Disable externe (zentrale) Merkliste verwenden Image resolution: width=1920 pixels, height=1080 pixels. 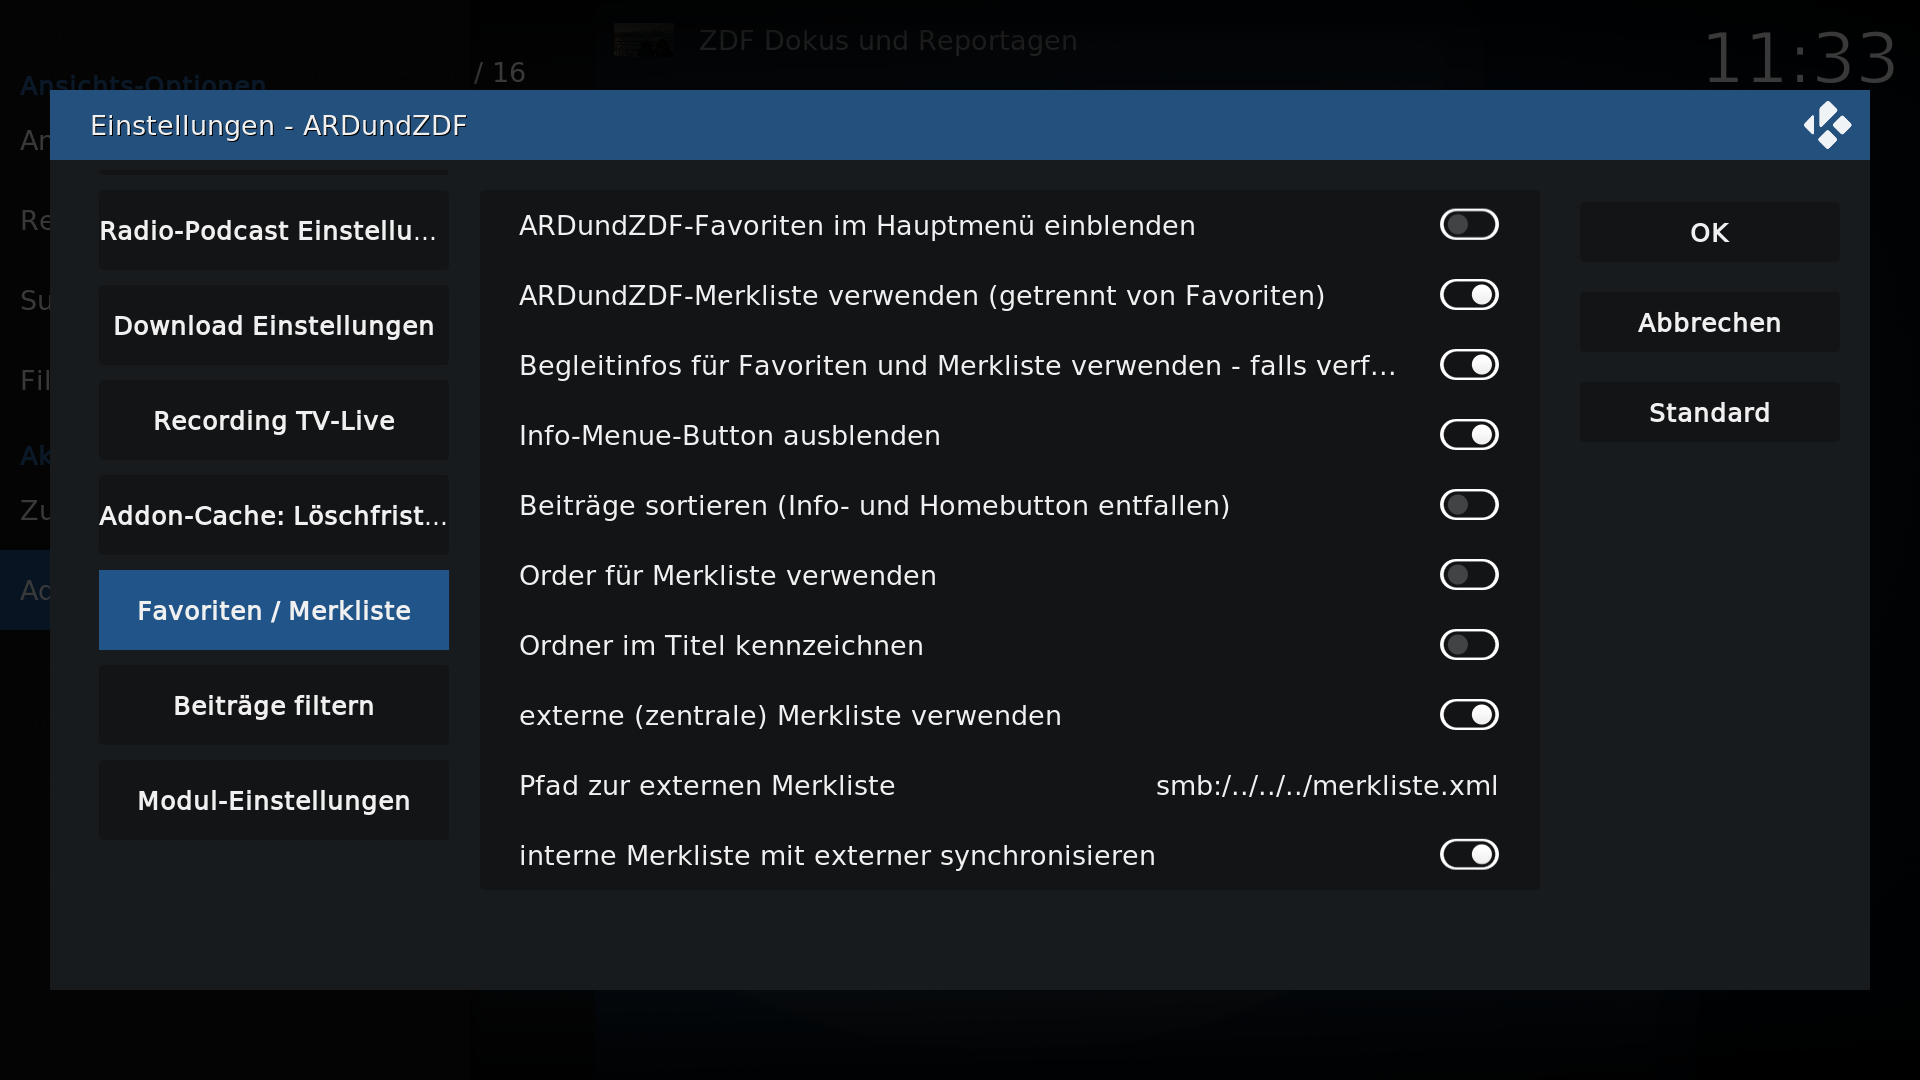pos(1469,715)
